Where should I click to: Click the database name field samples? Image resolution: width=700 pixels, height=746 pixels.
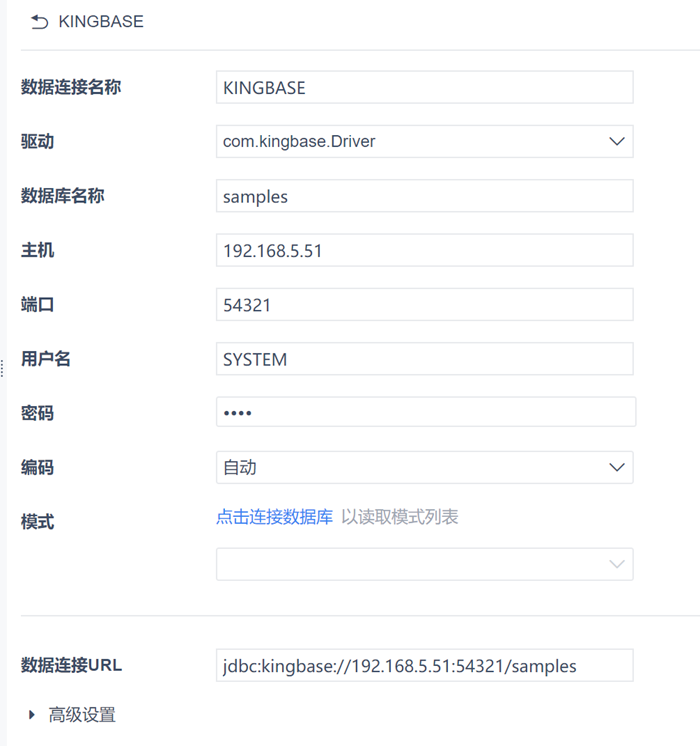[x=424, y=196]
